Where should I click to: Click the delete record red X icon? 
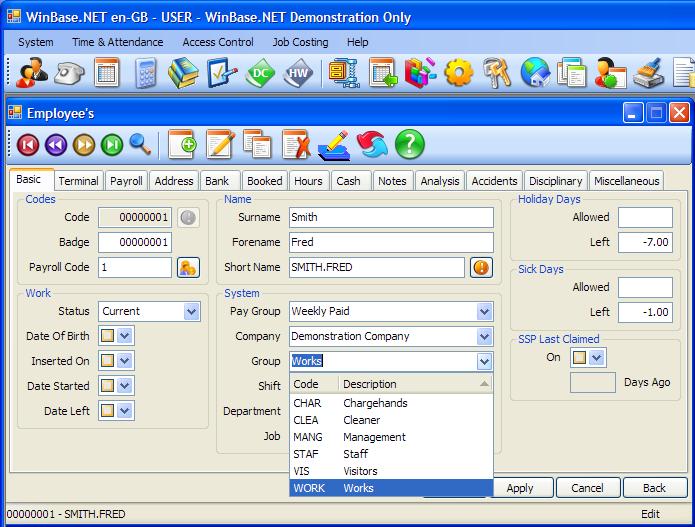(x=296, y=144)
